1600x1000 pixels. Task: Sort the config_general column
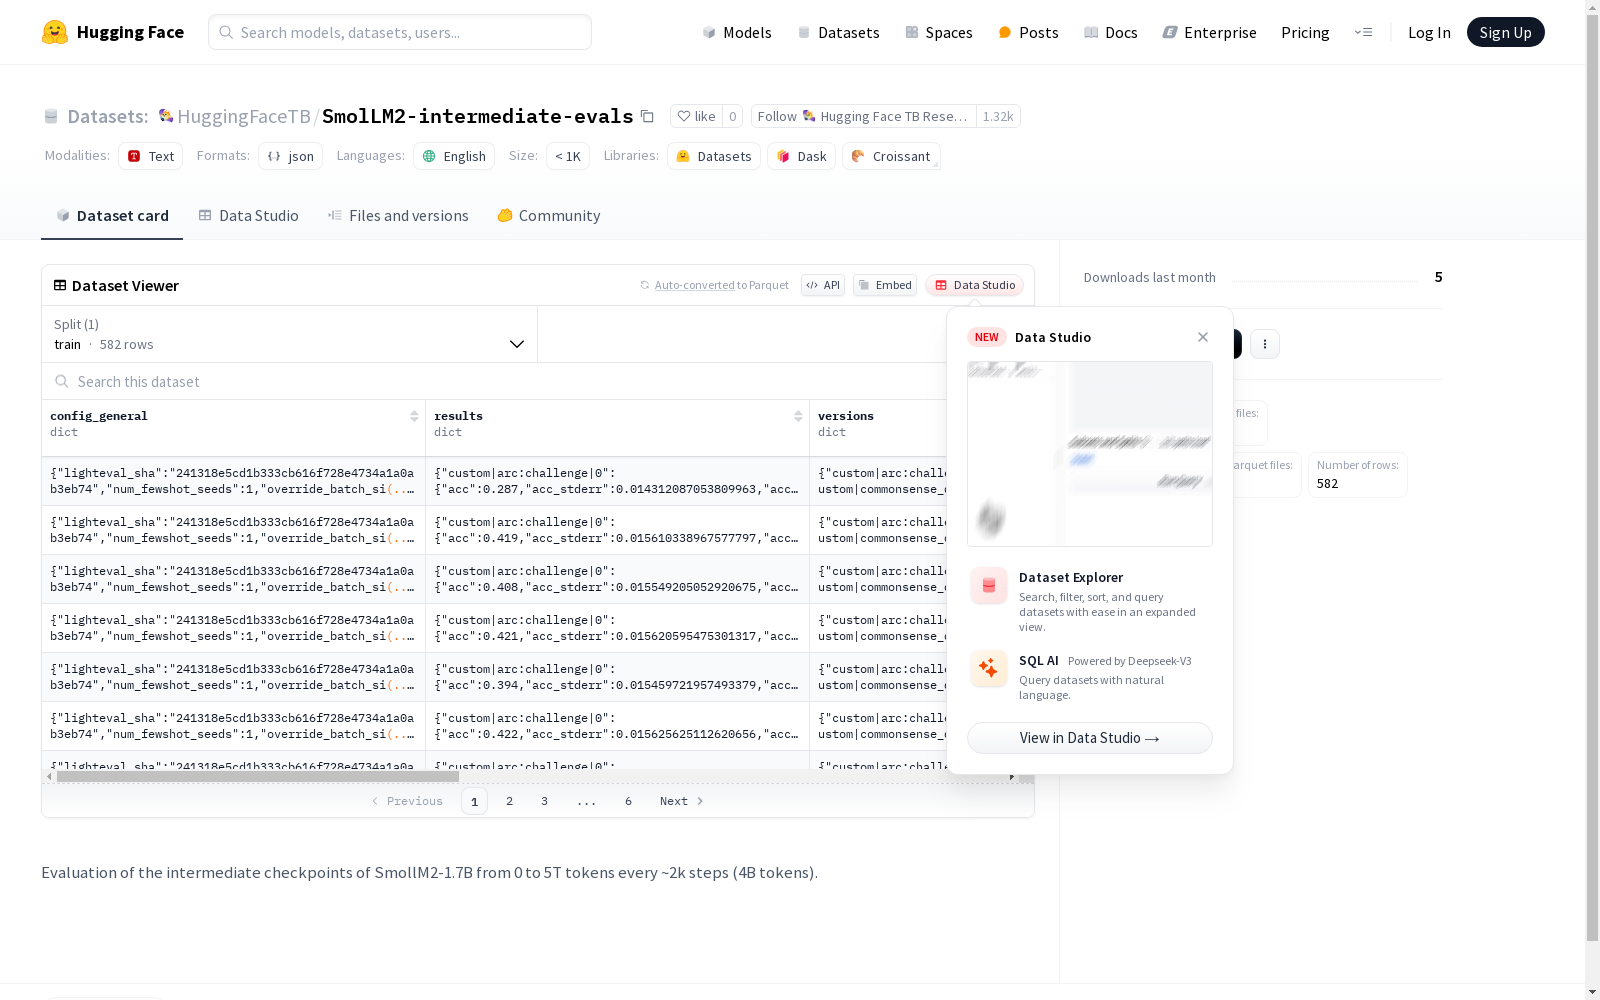414,416
